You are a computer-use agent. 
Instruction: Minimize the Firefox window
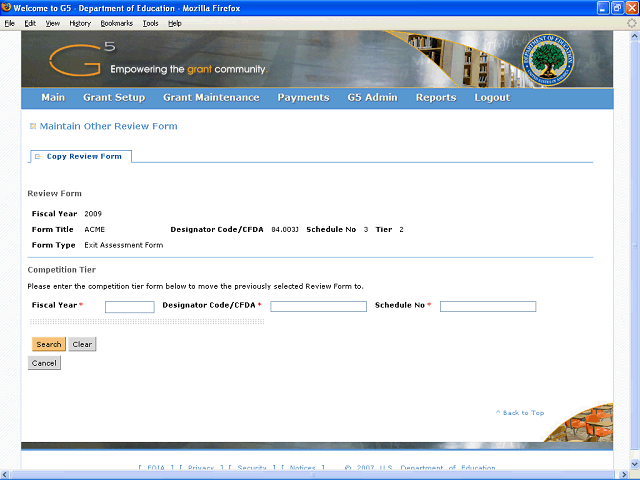(x=603, y=8)
